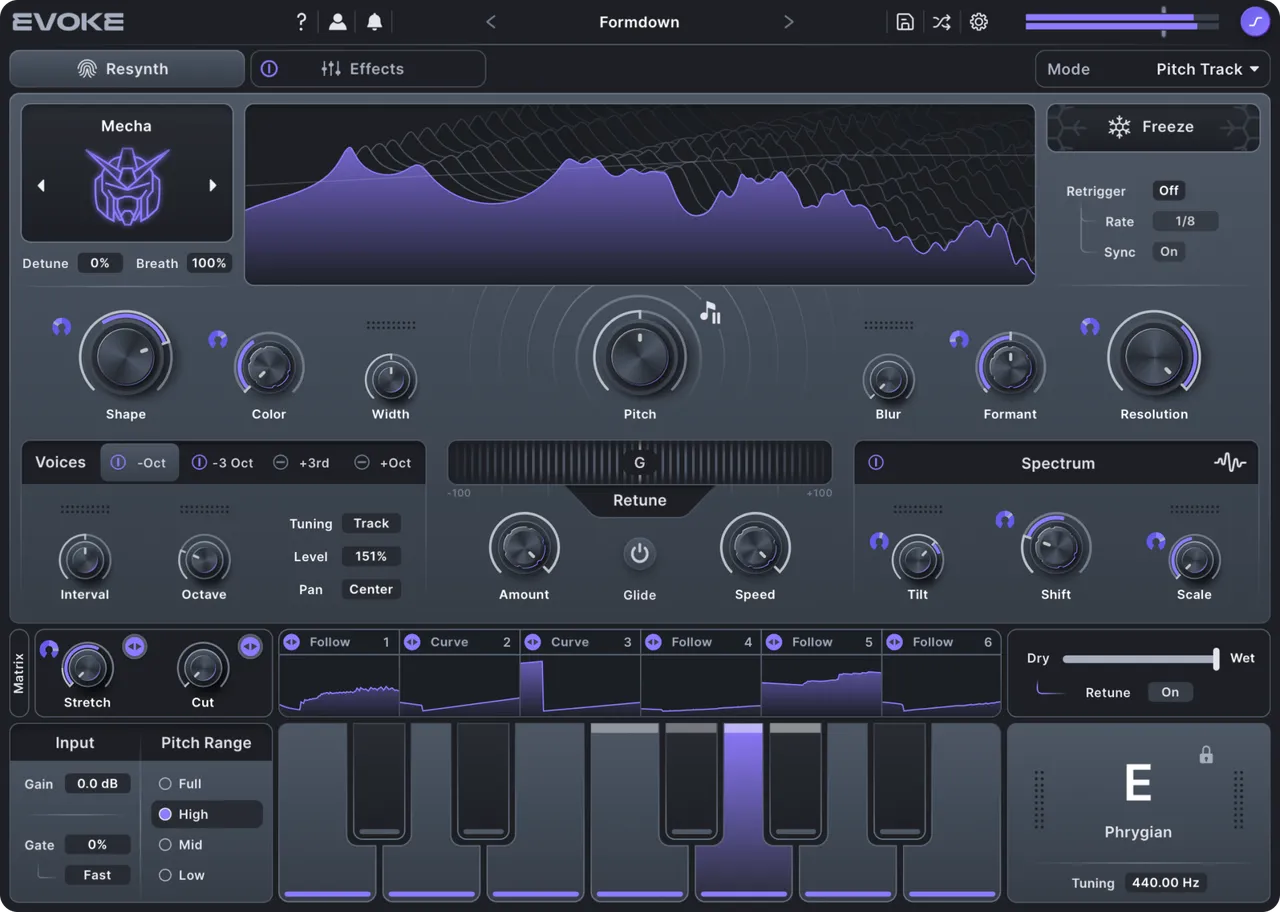
Task: Select the -3 Oct voice tab
Action: pos(222,462)
